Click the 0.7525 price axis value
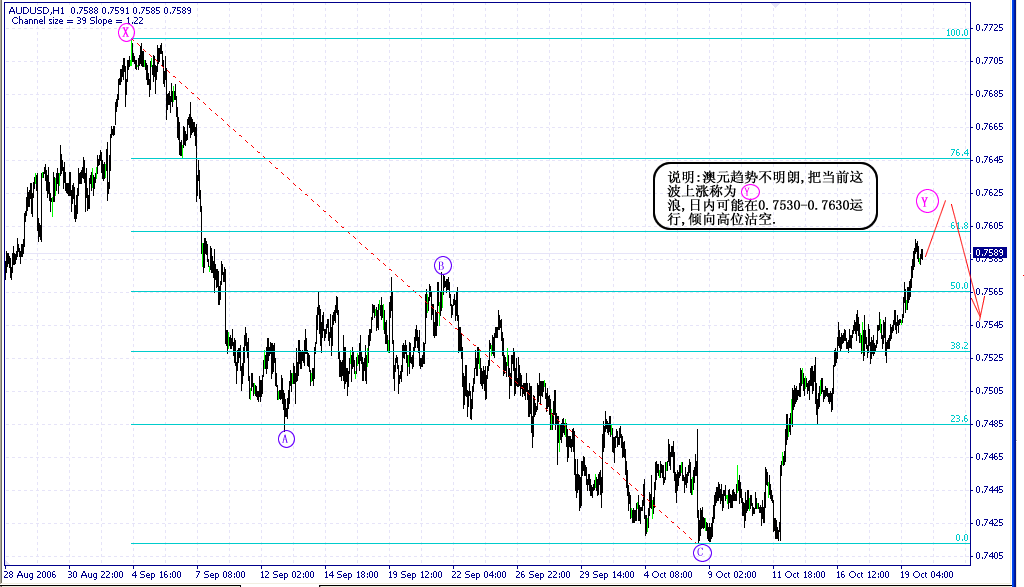 tap(989, 358)
